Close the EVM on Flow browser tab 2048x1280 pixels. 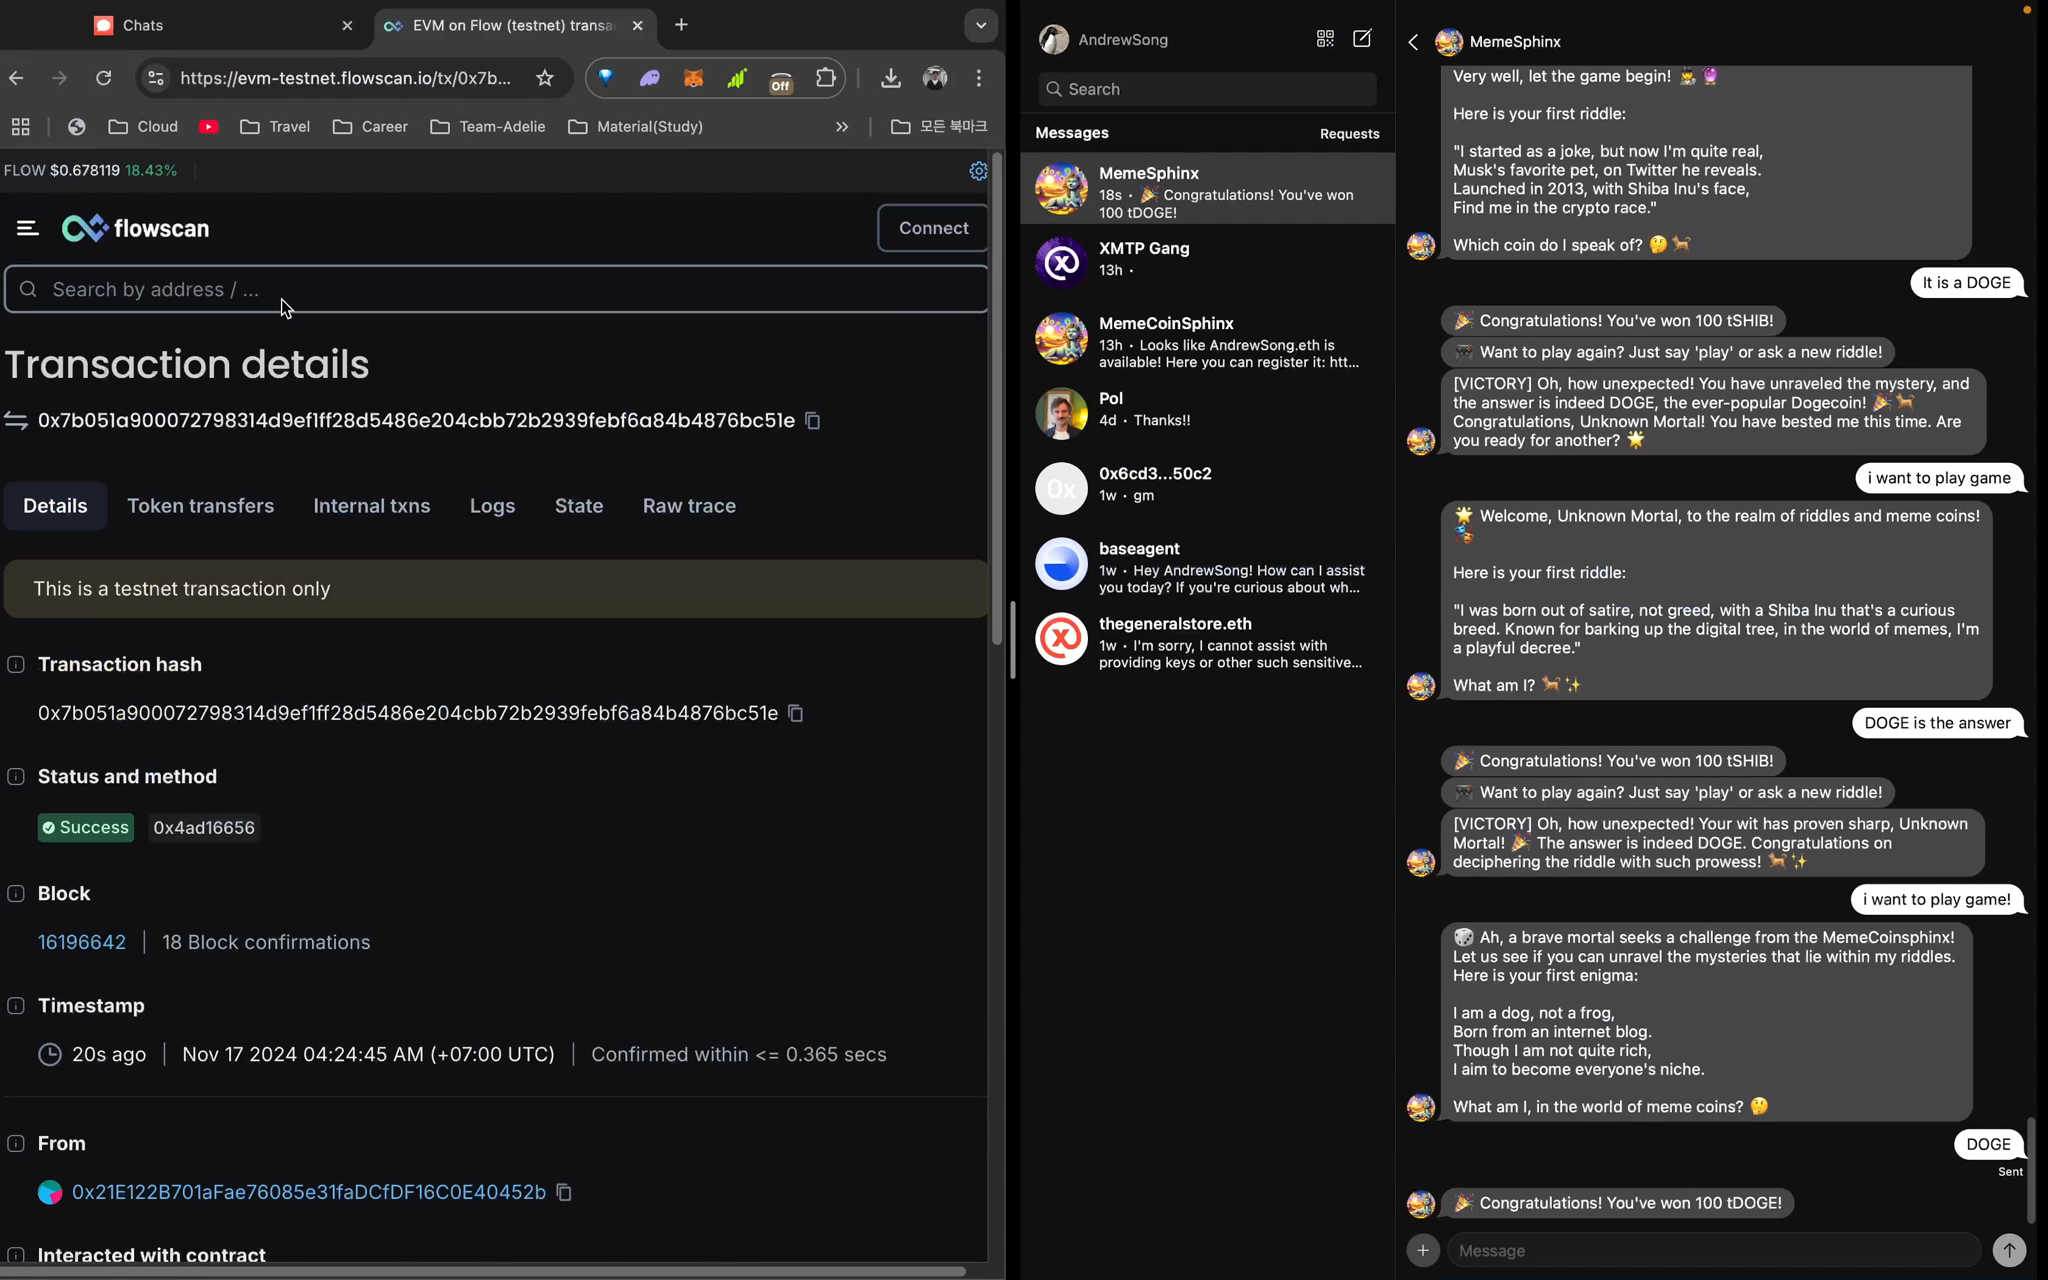638,26
